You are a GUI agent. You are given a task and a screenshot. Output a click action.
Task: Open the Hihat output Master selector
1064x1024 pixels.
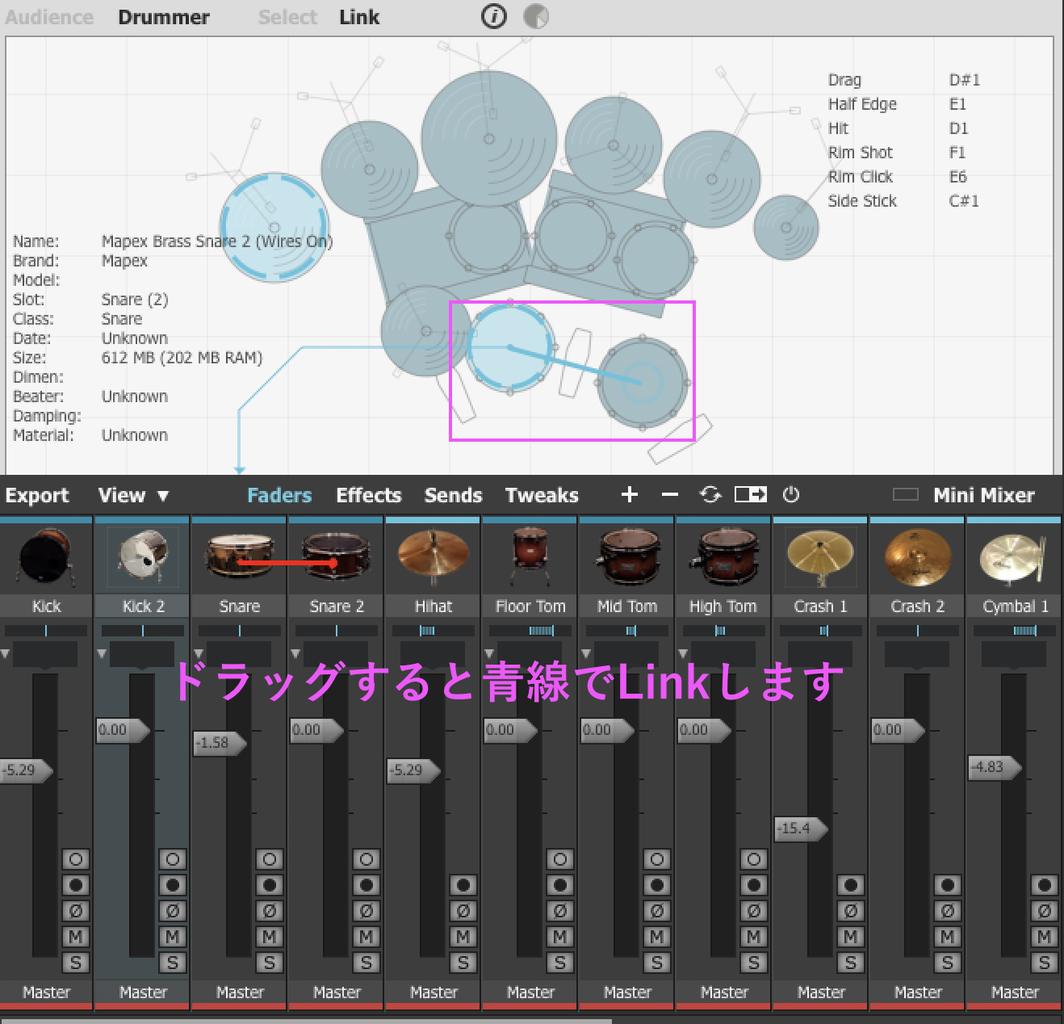pyautogui.click(x=434, y=992)
